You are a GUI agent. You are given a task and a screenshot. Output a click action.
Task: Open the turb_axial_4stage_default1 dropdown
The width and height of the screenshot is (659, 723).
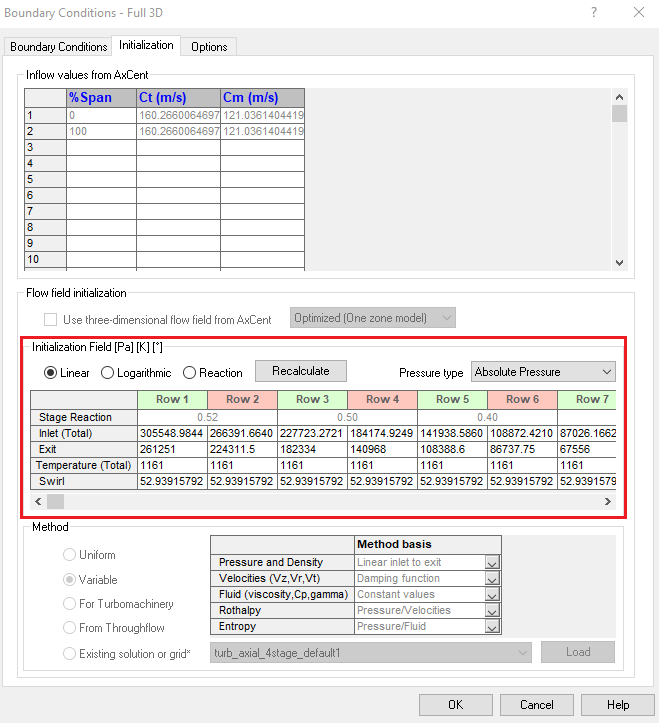coord(371,653)
